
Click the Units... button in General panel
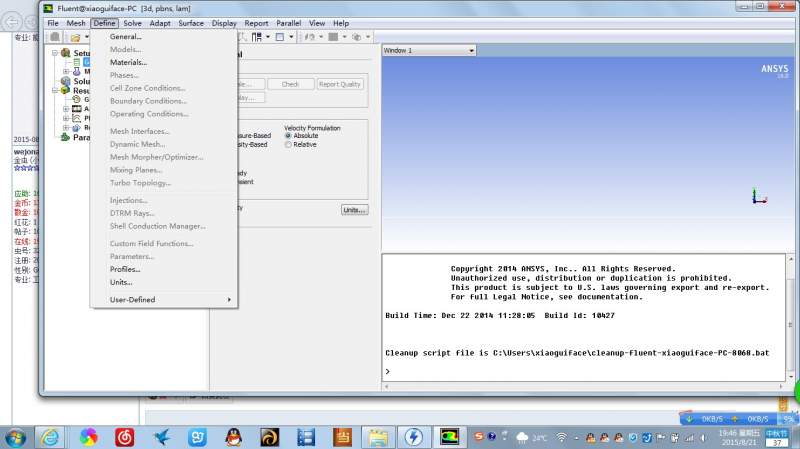355,210
